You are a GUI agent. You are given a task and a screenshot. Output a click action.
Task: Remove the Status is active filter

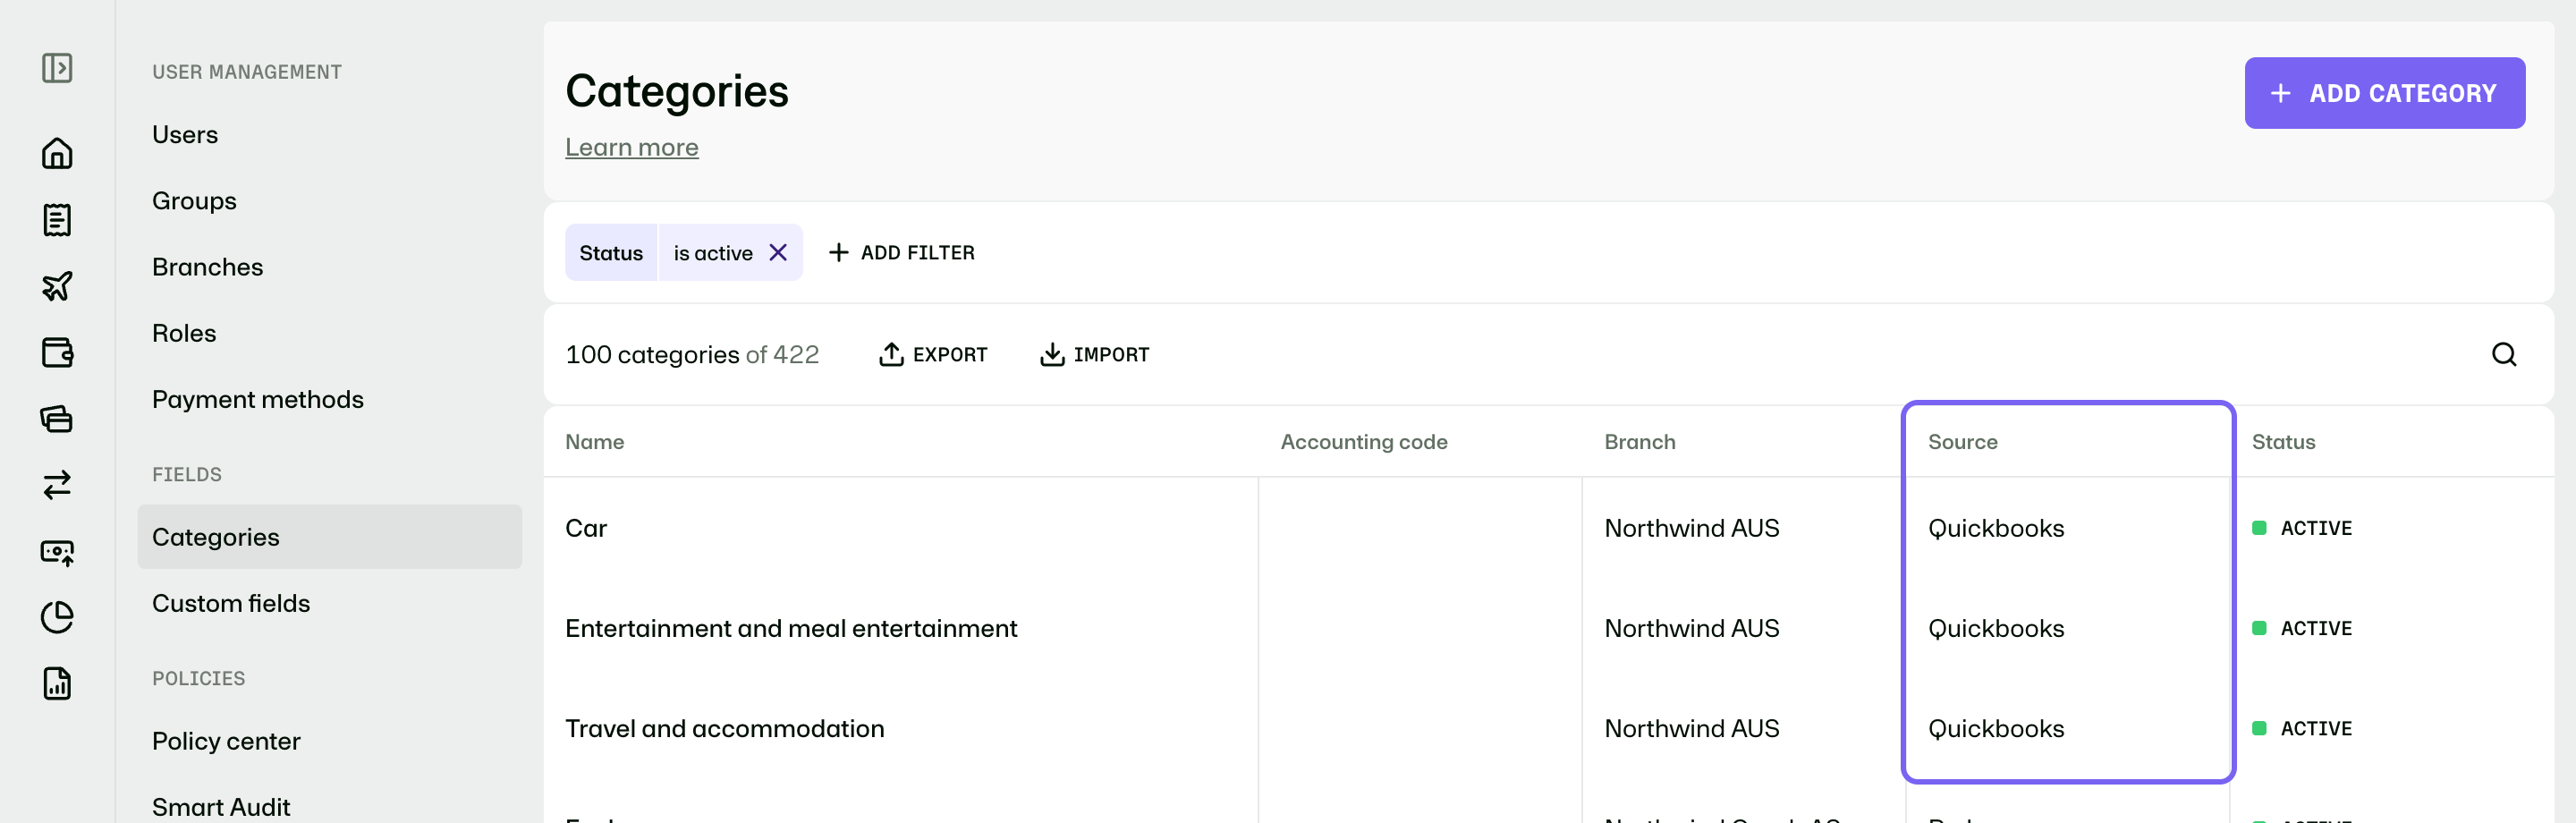pos(777,252)
